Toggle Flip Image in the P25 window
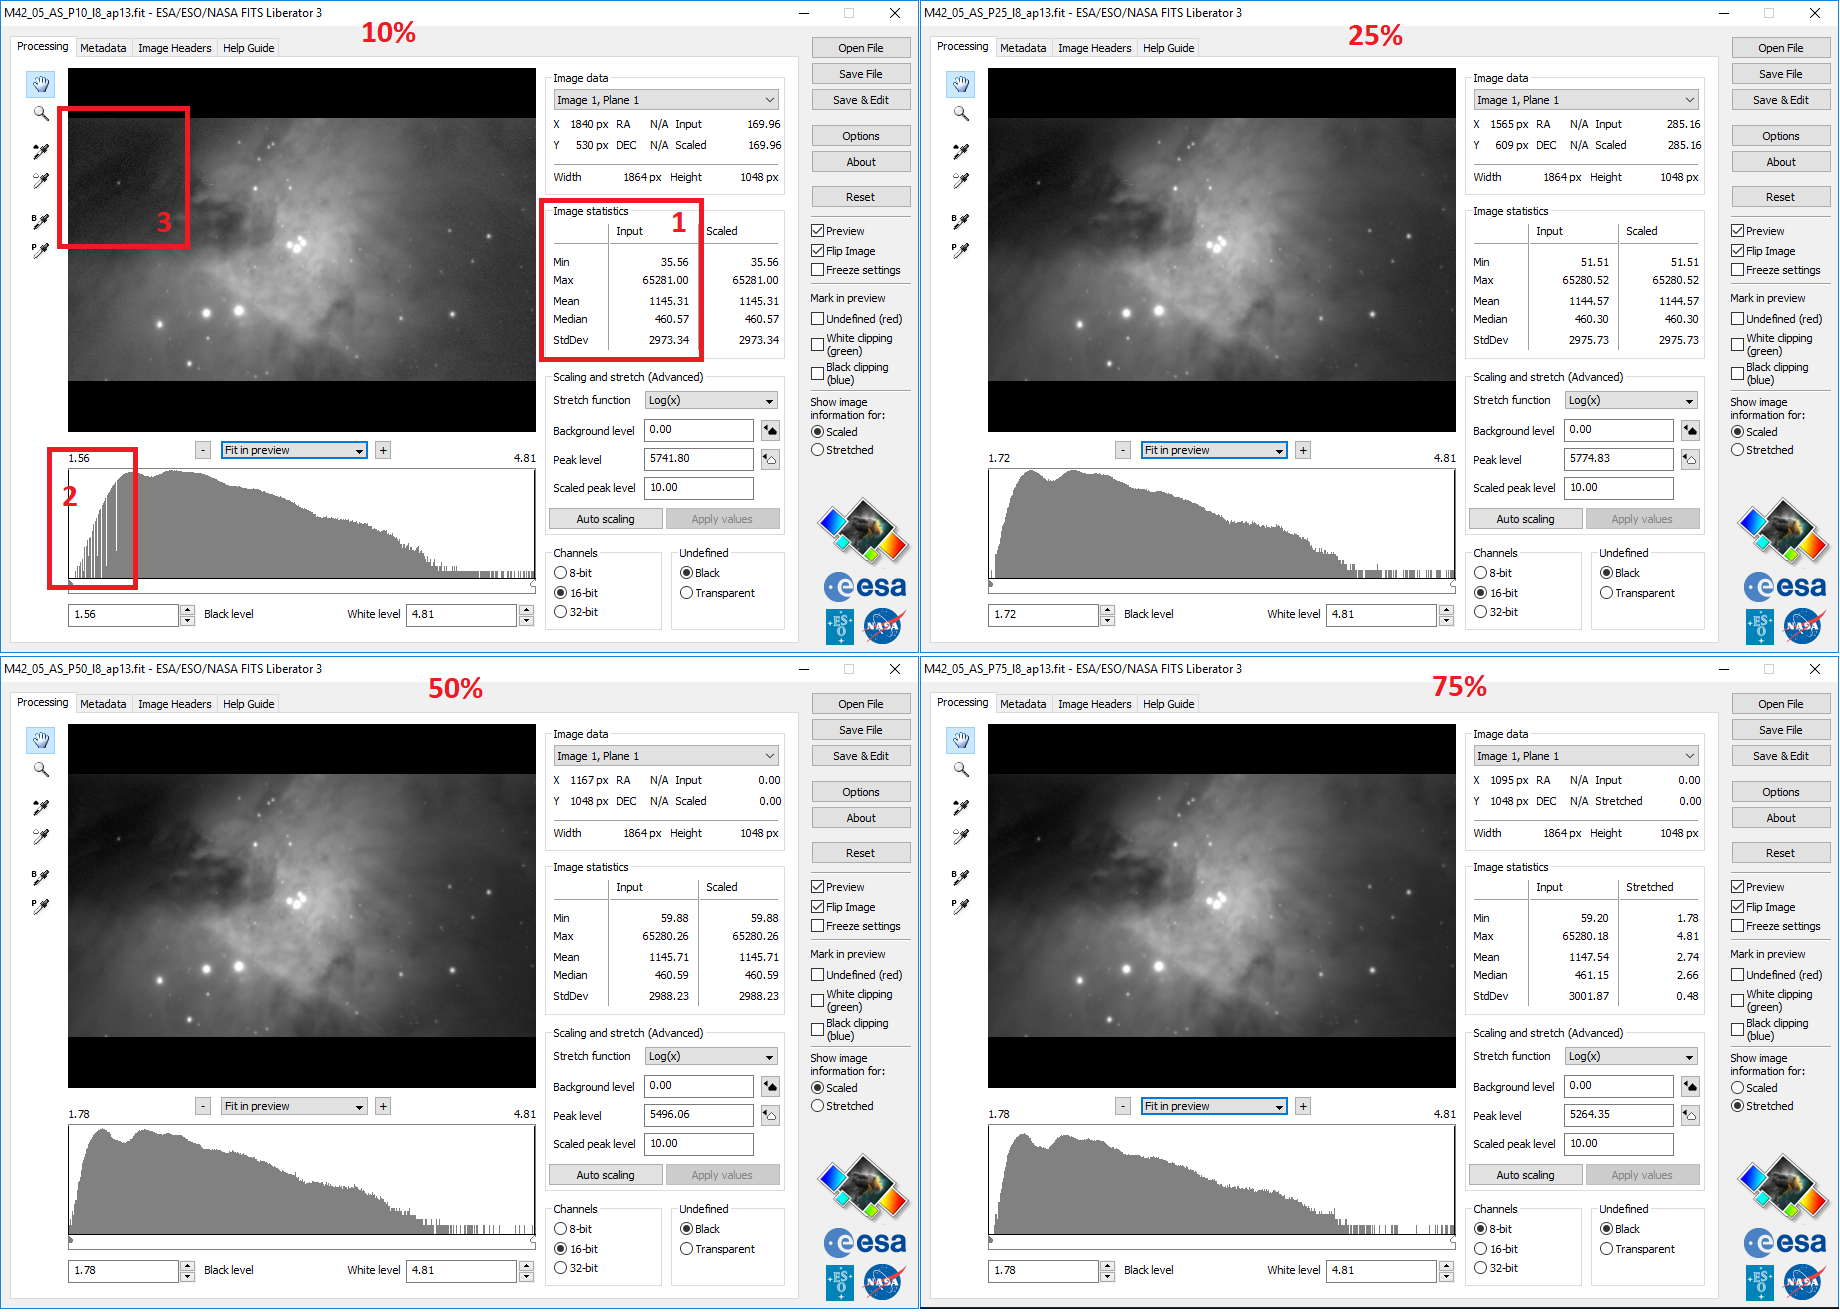The image size is (1840, 1312). point(1738,251)
